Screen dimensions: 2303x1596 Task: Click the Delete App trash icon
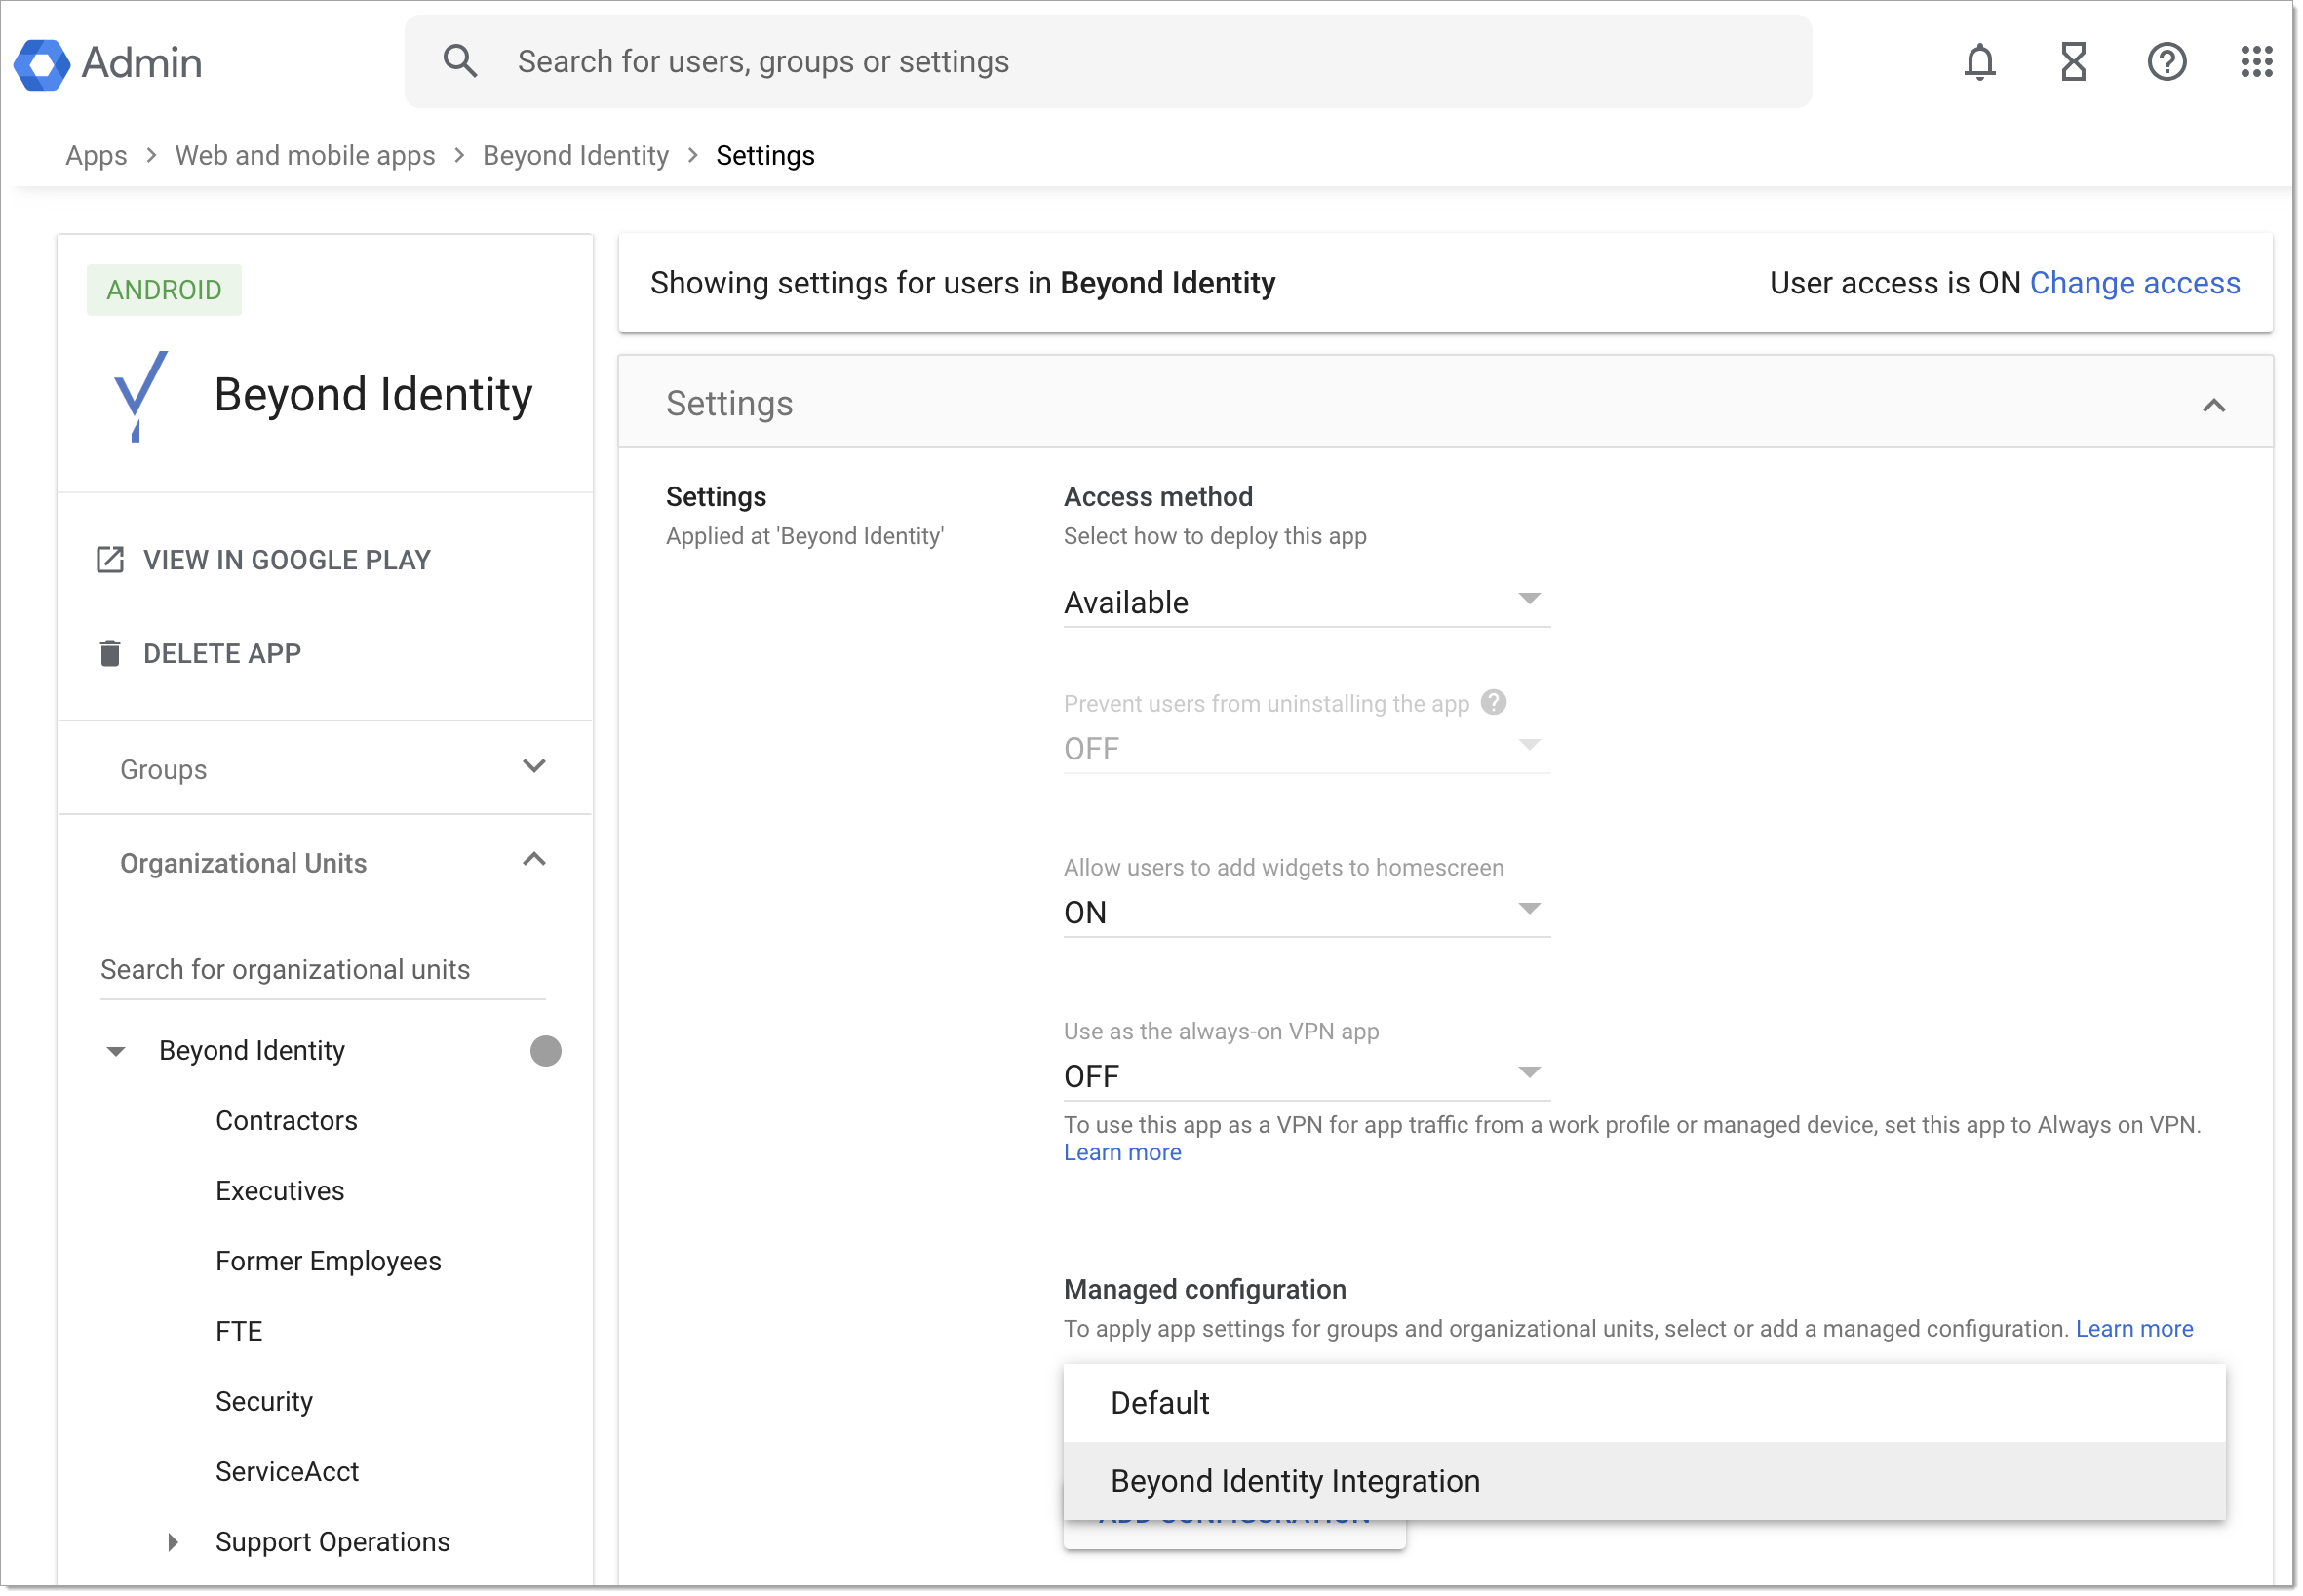pos(110,653)
